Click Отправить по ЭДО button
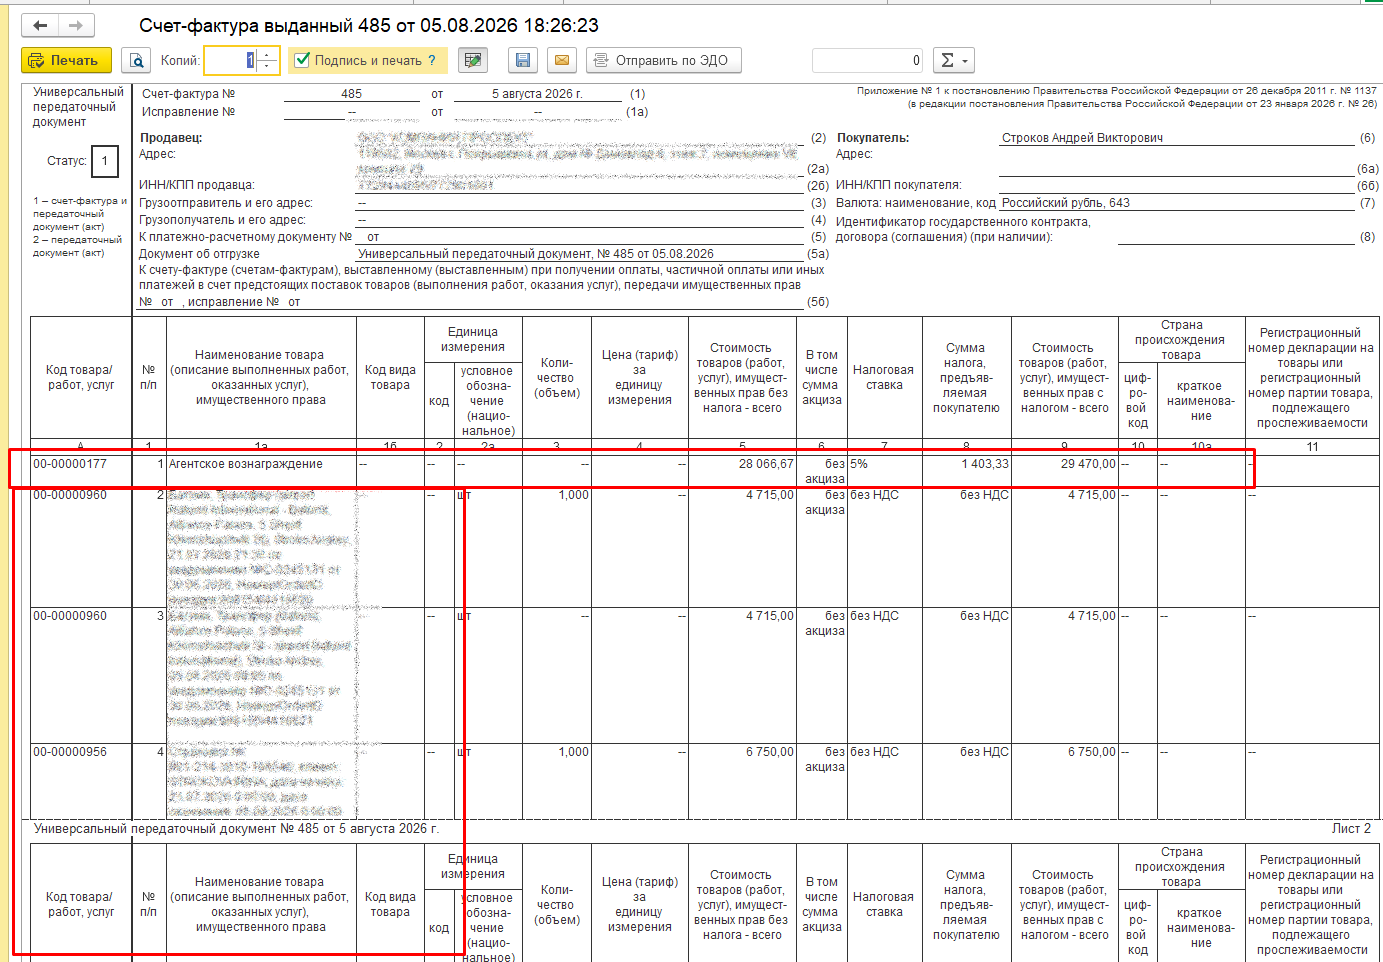The height and width of the screenshot is (962, 1383). tap(664, 61)
